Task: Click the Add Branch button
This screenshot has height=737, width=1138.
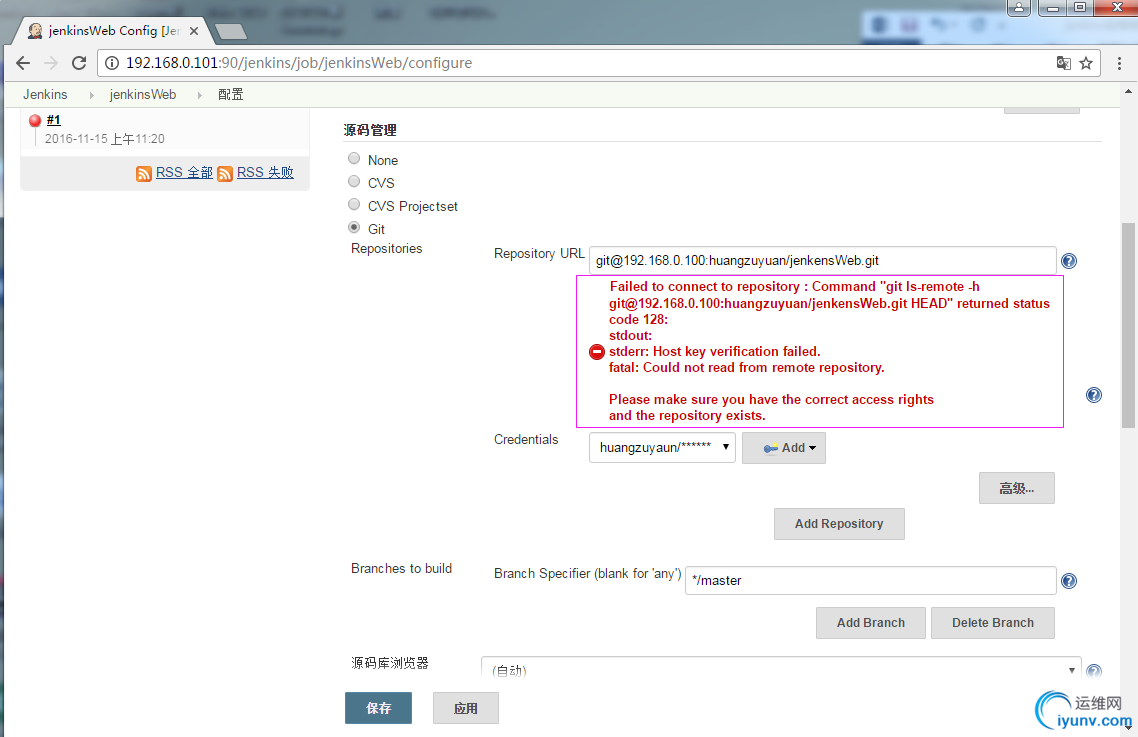Action: click(x=871, y=623)
